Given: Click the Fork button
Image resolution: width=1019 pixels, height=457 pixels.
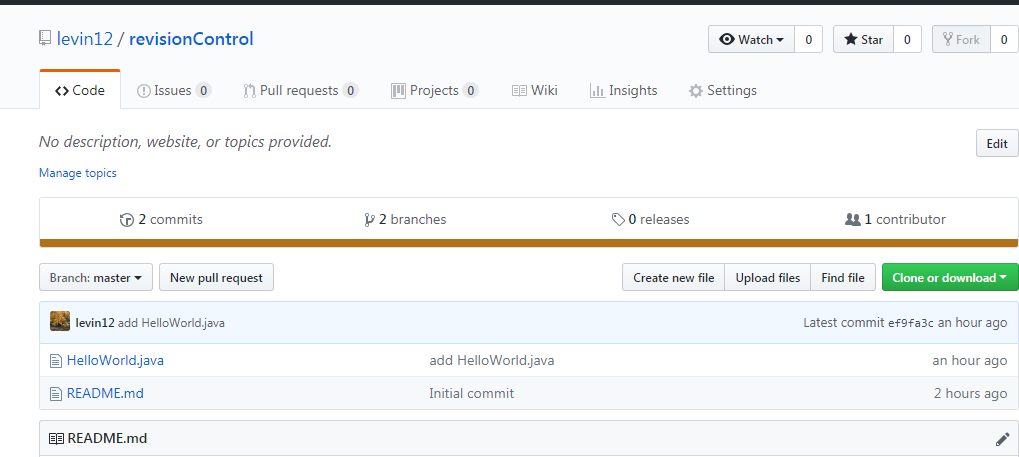Looking at the screenshot, I should (x=961, y=40).
